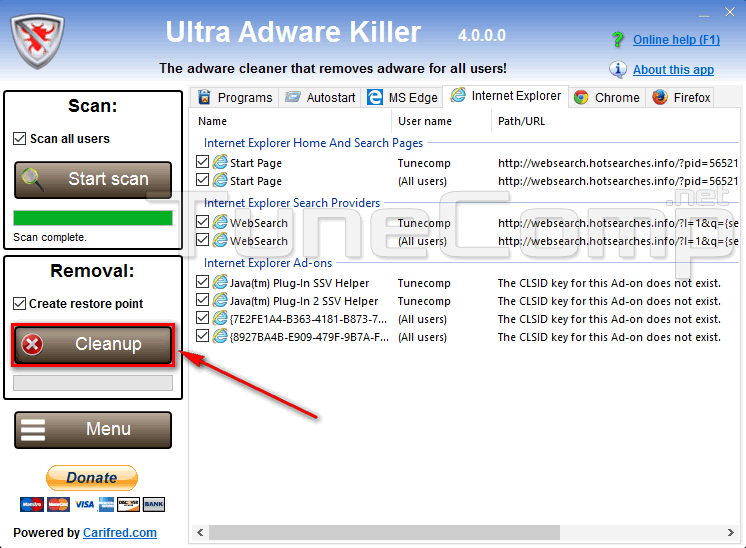The image size is (746, 548).
Task: Uncheck the Tunecomp WebSearch provider
Action: pyautogui.click(x=202, y=222)
